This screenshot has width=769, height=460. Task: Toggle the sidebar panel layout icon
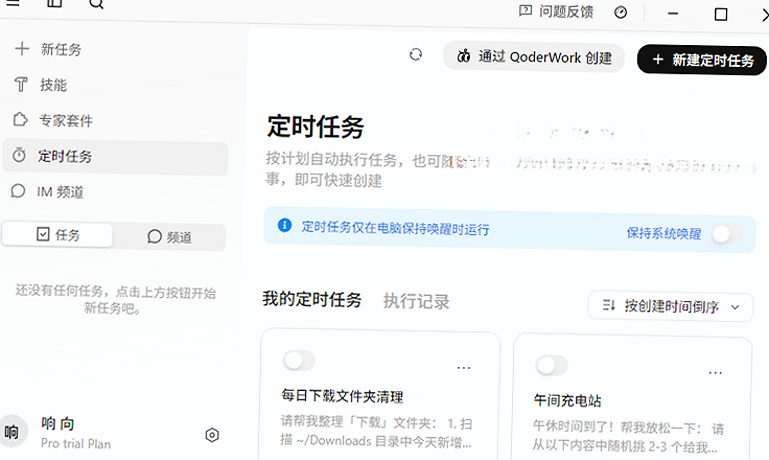54,3
